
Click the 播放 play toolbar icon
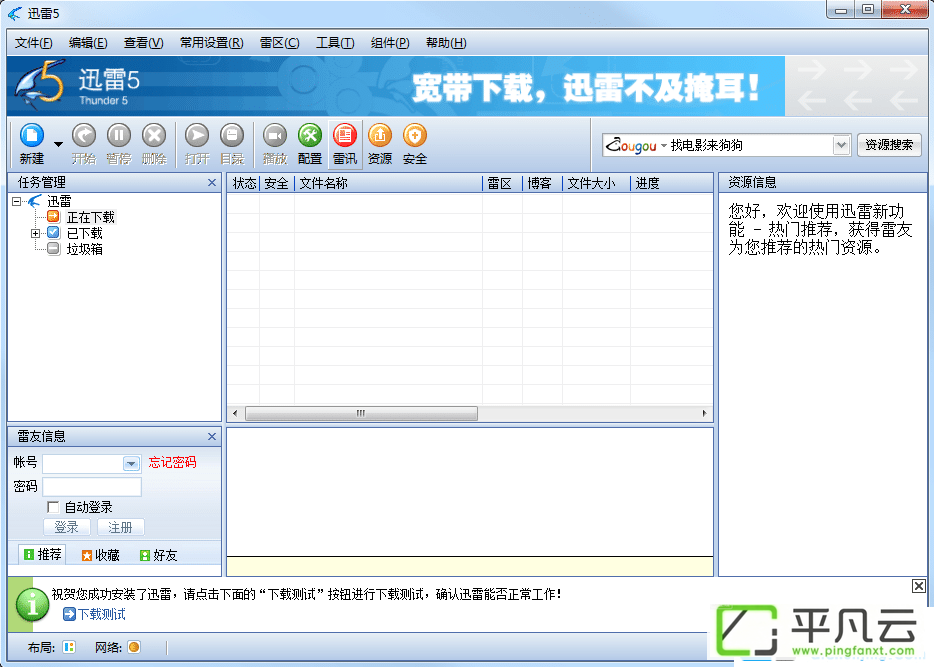coord(275,136)
